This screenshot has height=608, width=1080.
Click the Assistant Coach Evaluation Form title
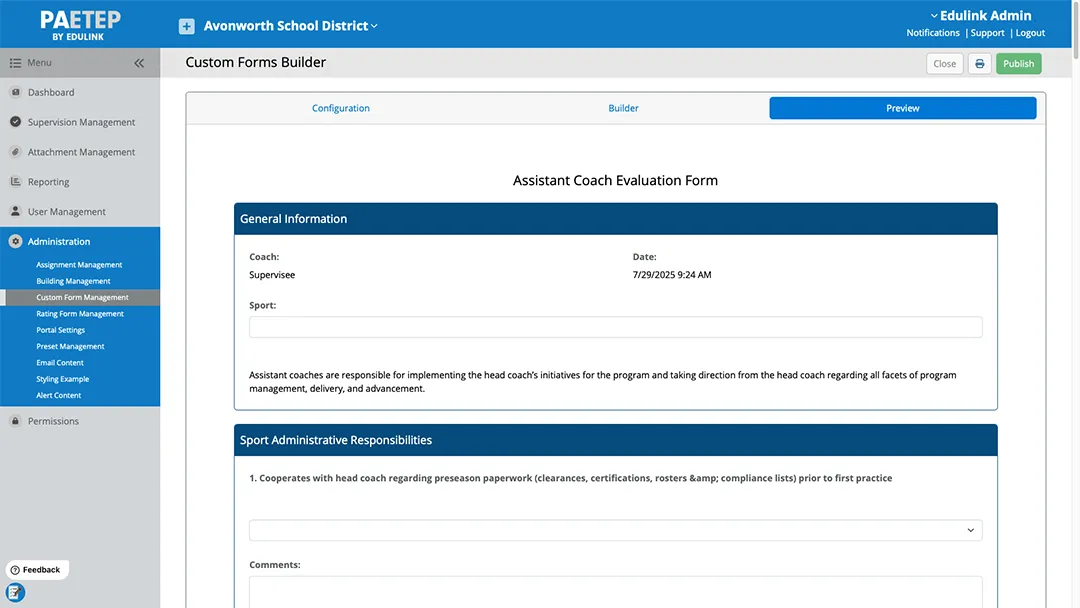[x=615, y=180]
